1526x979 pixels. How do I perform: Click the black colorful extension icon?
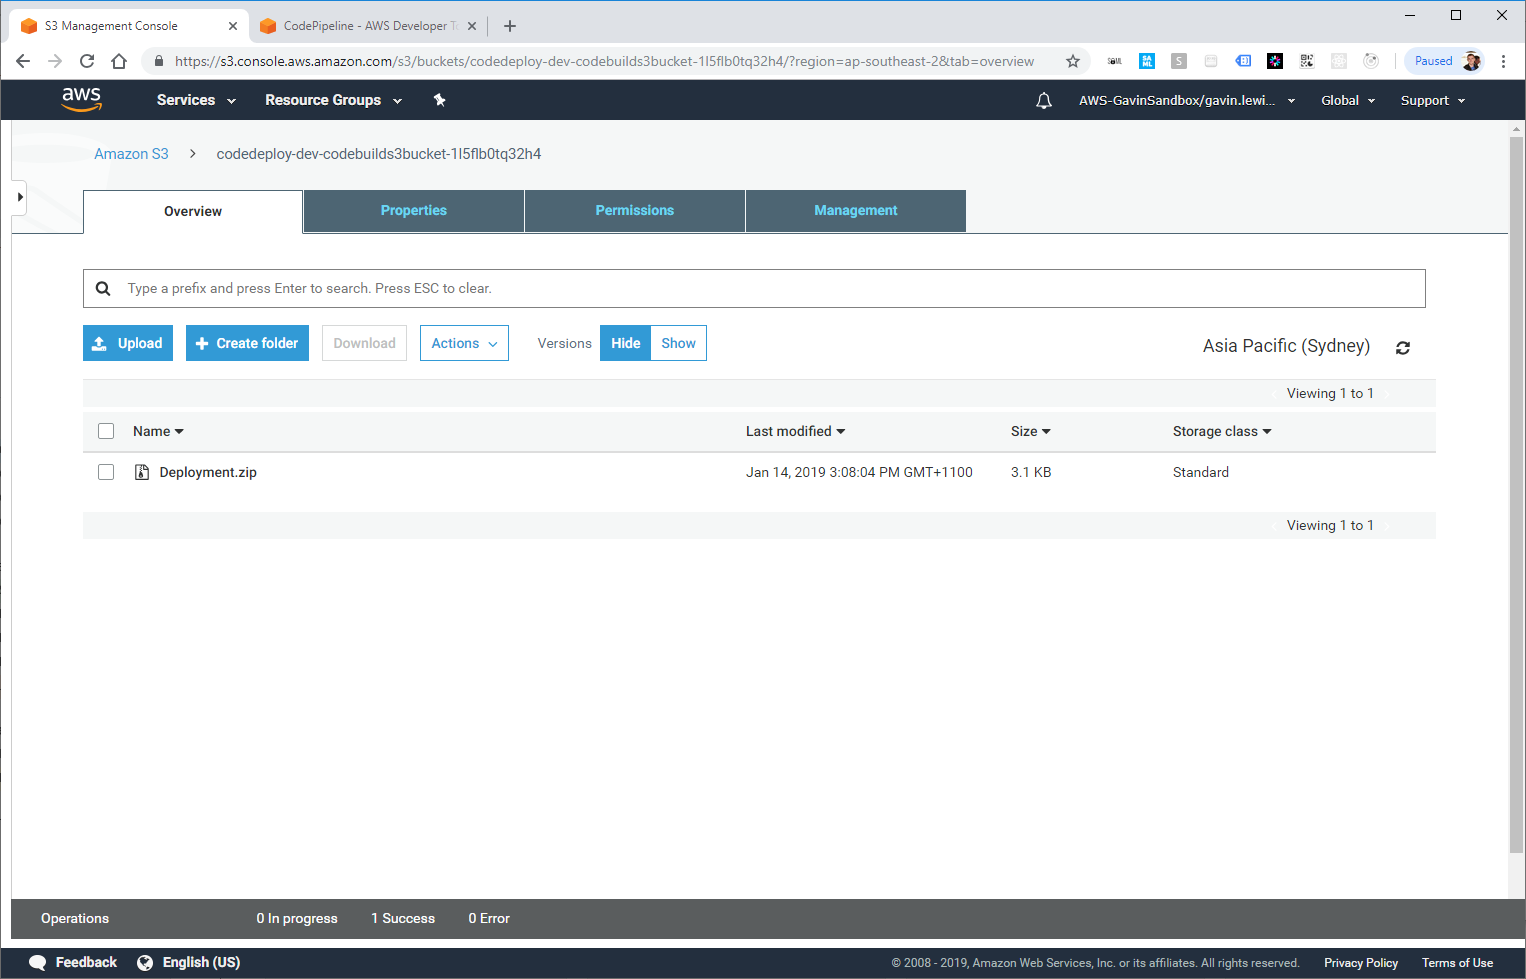click(1275, 61)
